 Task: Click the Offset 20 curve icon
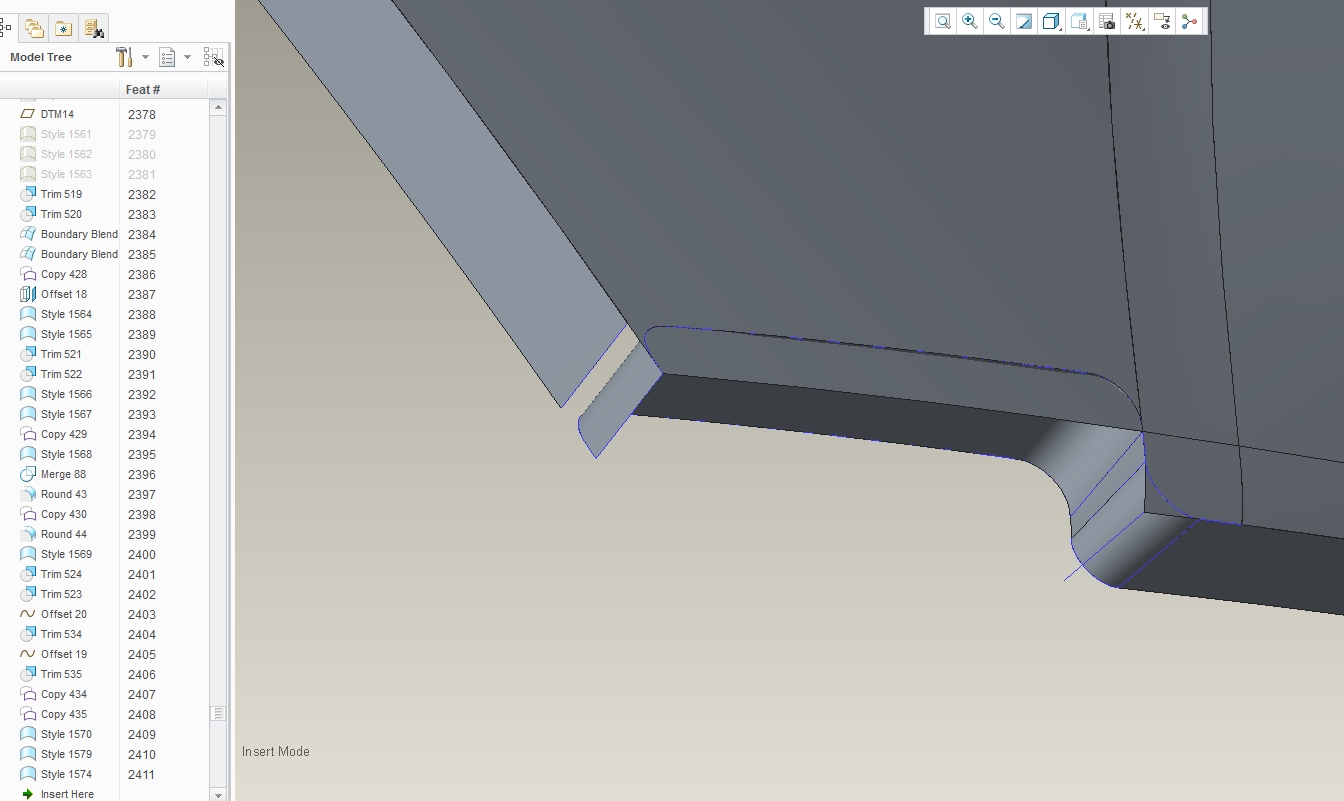coord(28,614)
